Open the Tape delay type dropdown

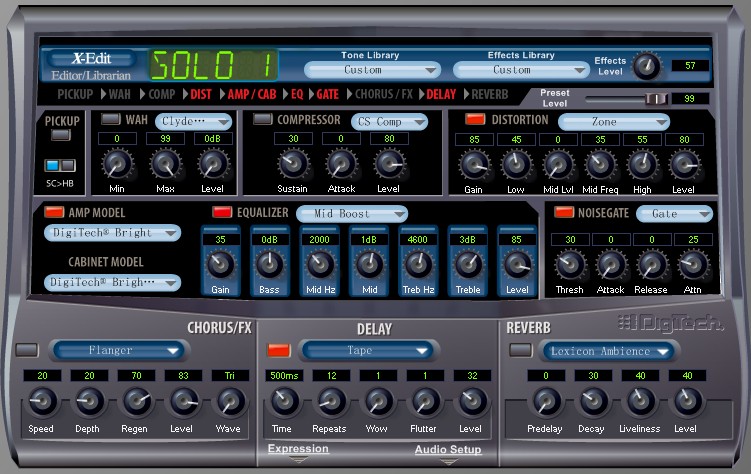(x=367, y=350)
